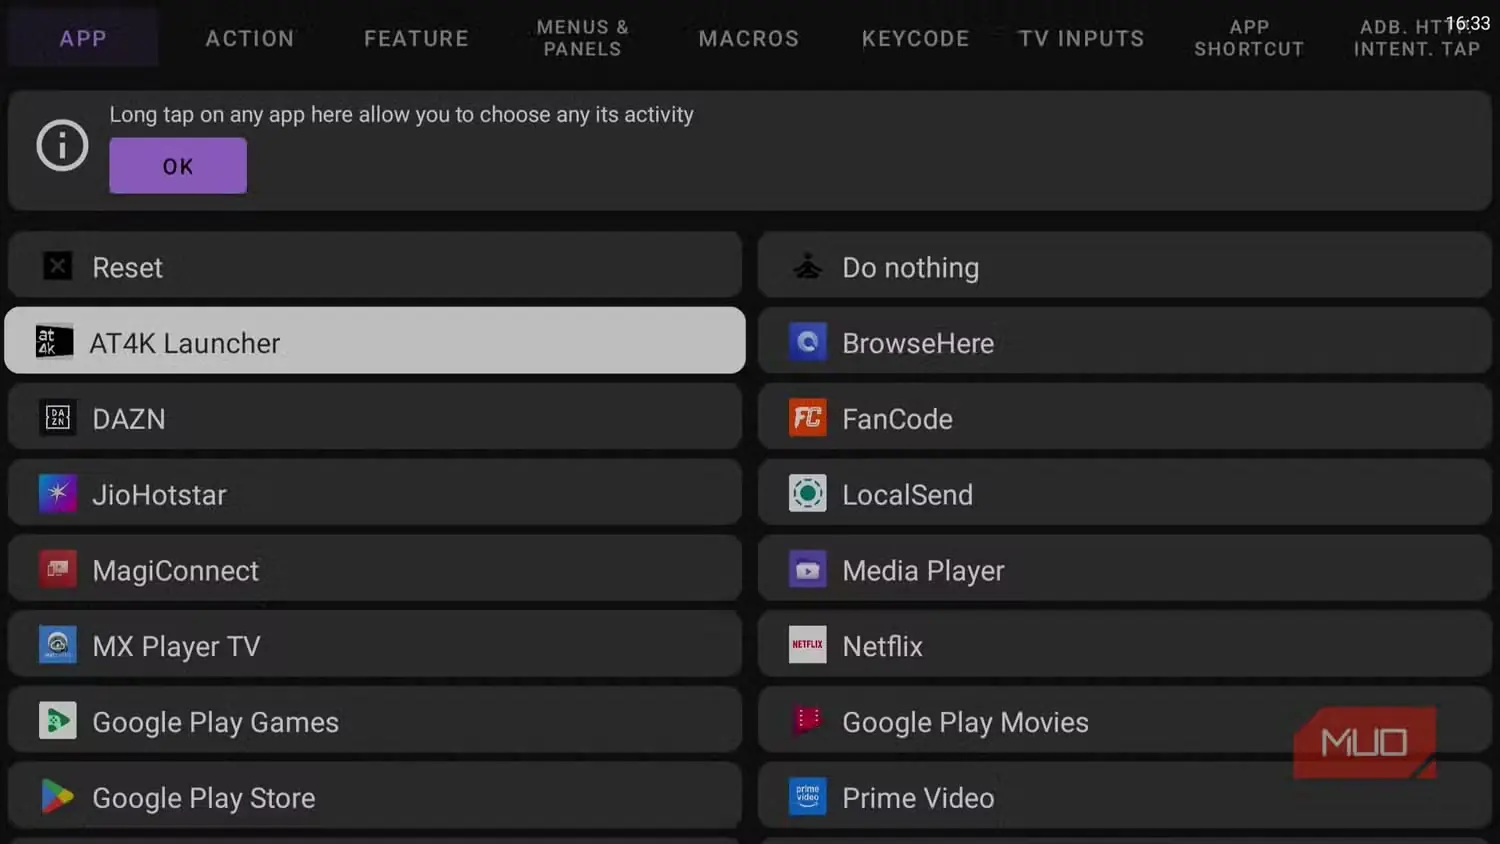Switch to the TV INPUTS tab

click(x=1082, y=38)
